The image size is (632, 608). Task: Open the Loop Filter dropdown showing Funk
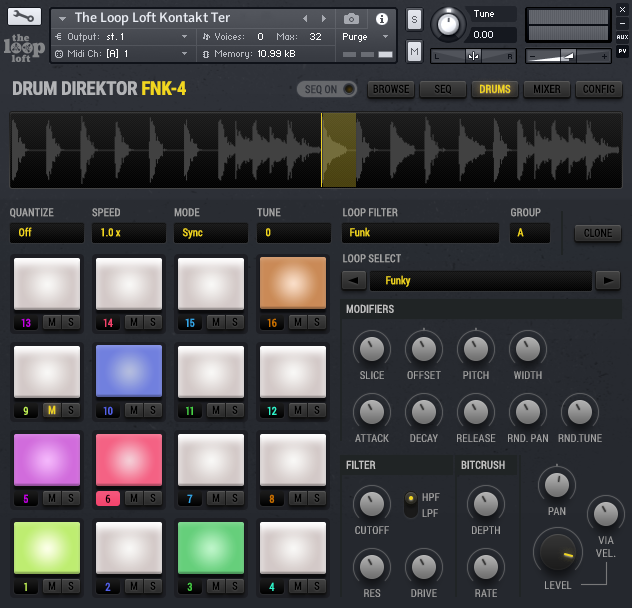coord(420,233)
